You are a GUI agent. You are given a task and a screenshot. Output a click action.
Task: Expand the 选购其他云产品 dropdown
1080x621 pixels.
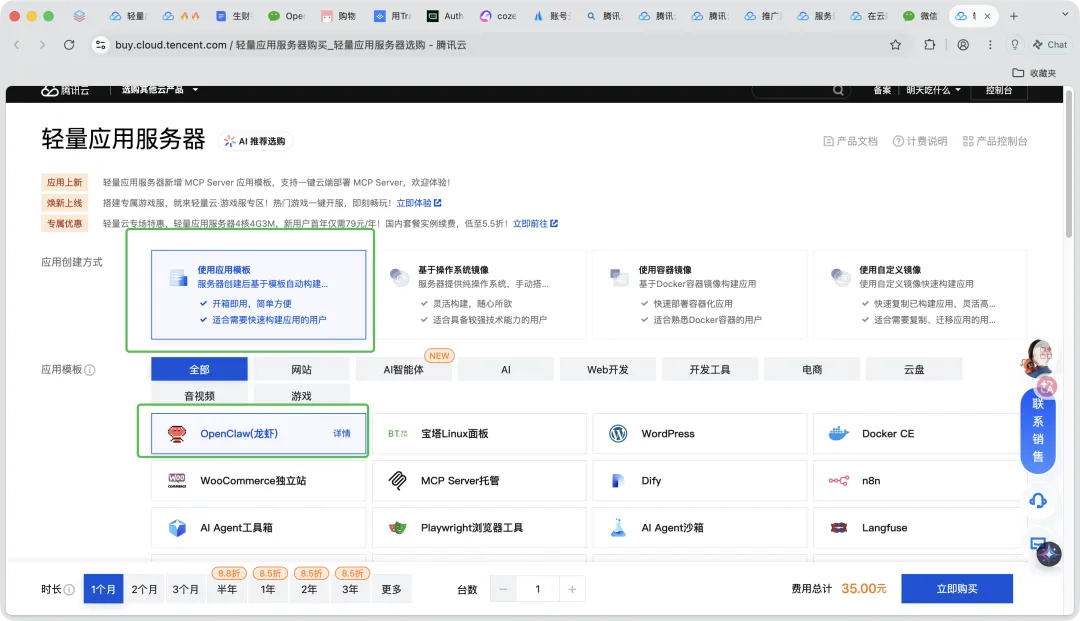pos(160,90)
